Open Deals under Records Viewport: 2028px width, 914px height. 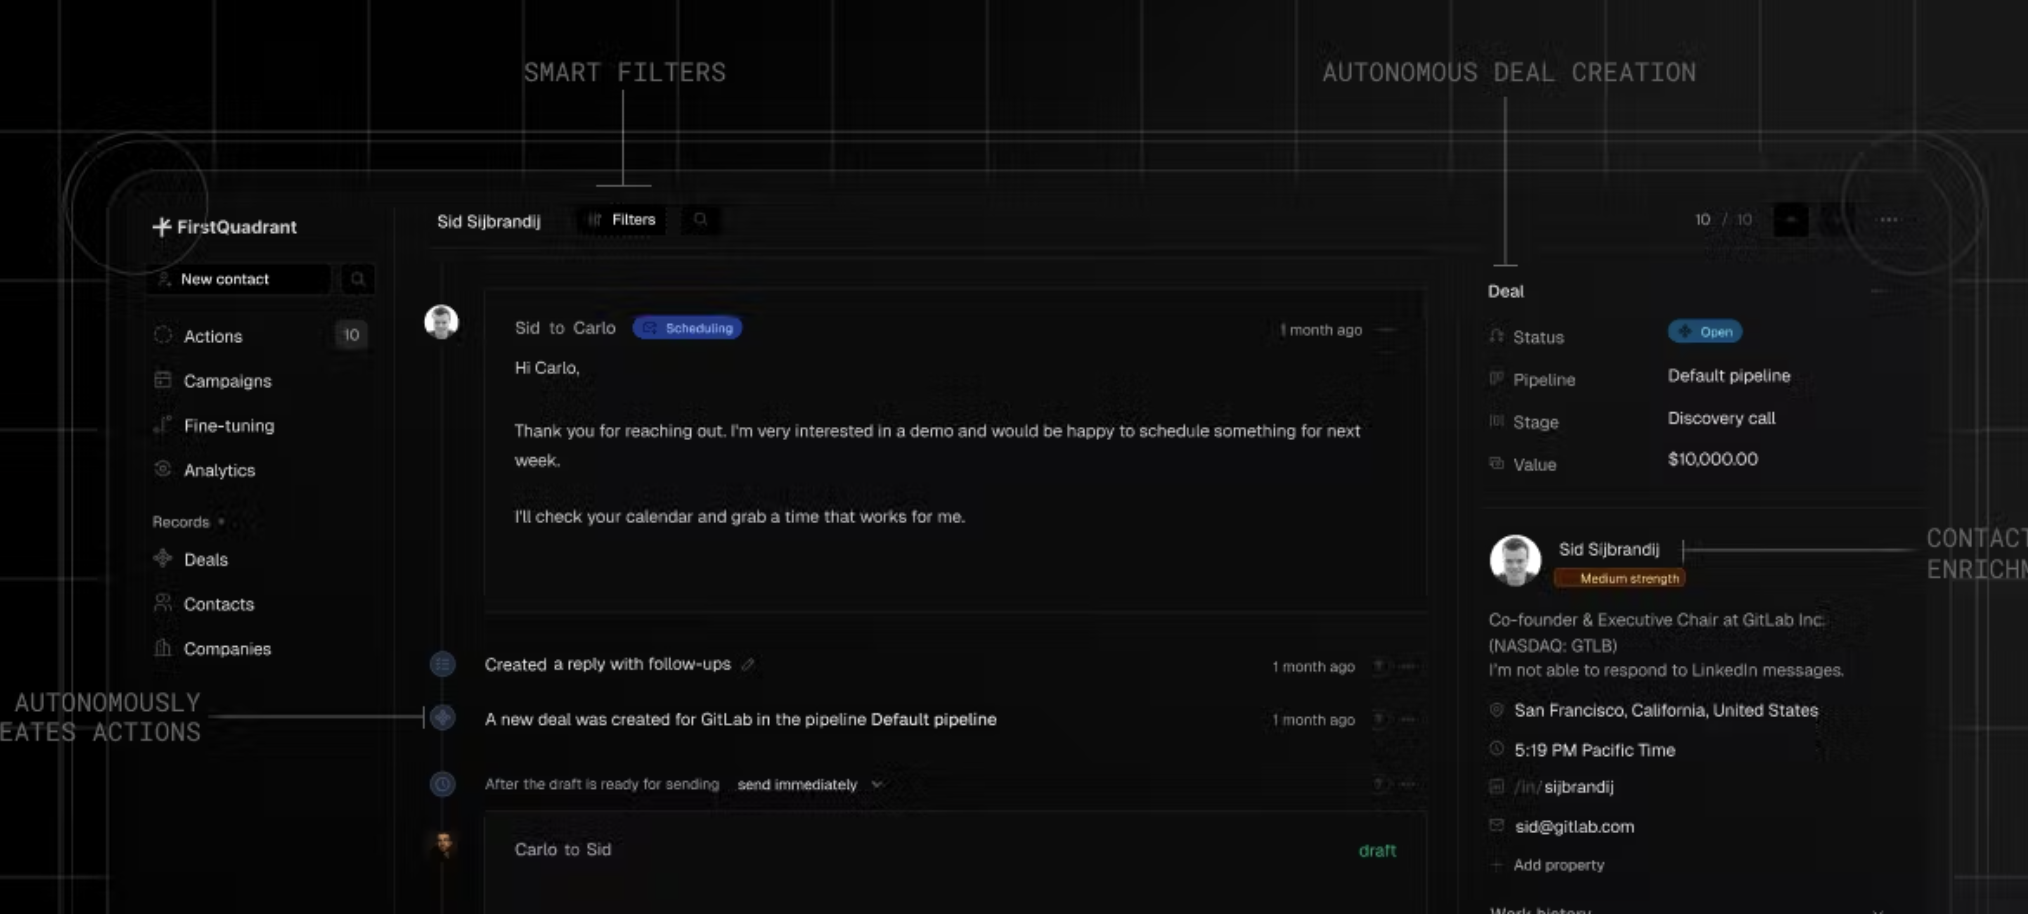205,560
